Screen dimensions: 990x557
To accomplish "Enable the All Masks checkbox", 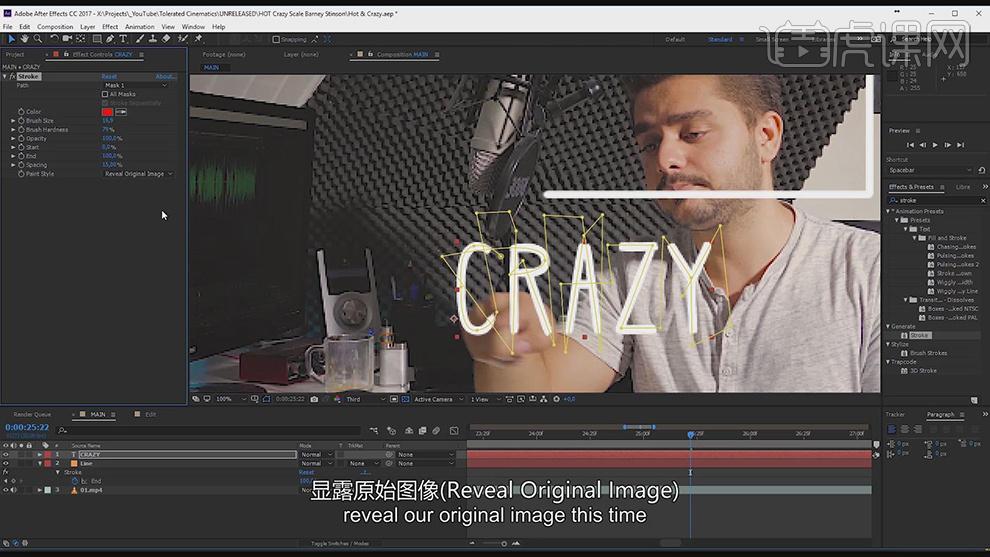I will tap(105, 94).
